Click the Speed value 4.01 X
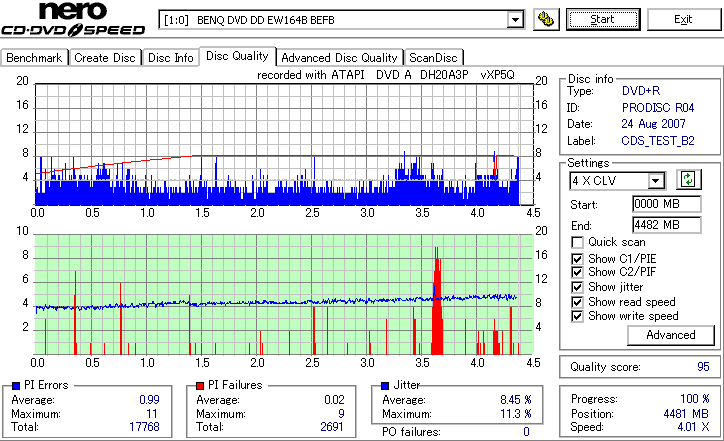 click(x=694, y=427)
